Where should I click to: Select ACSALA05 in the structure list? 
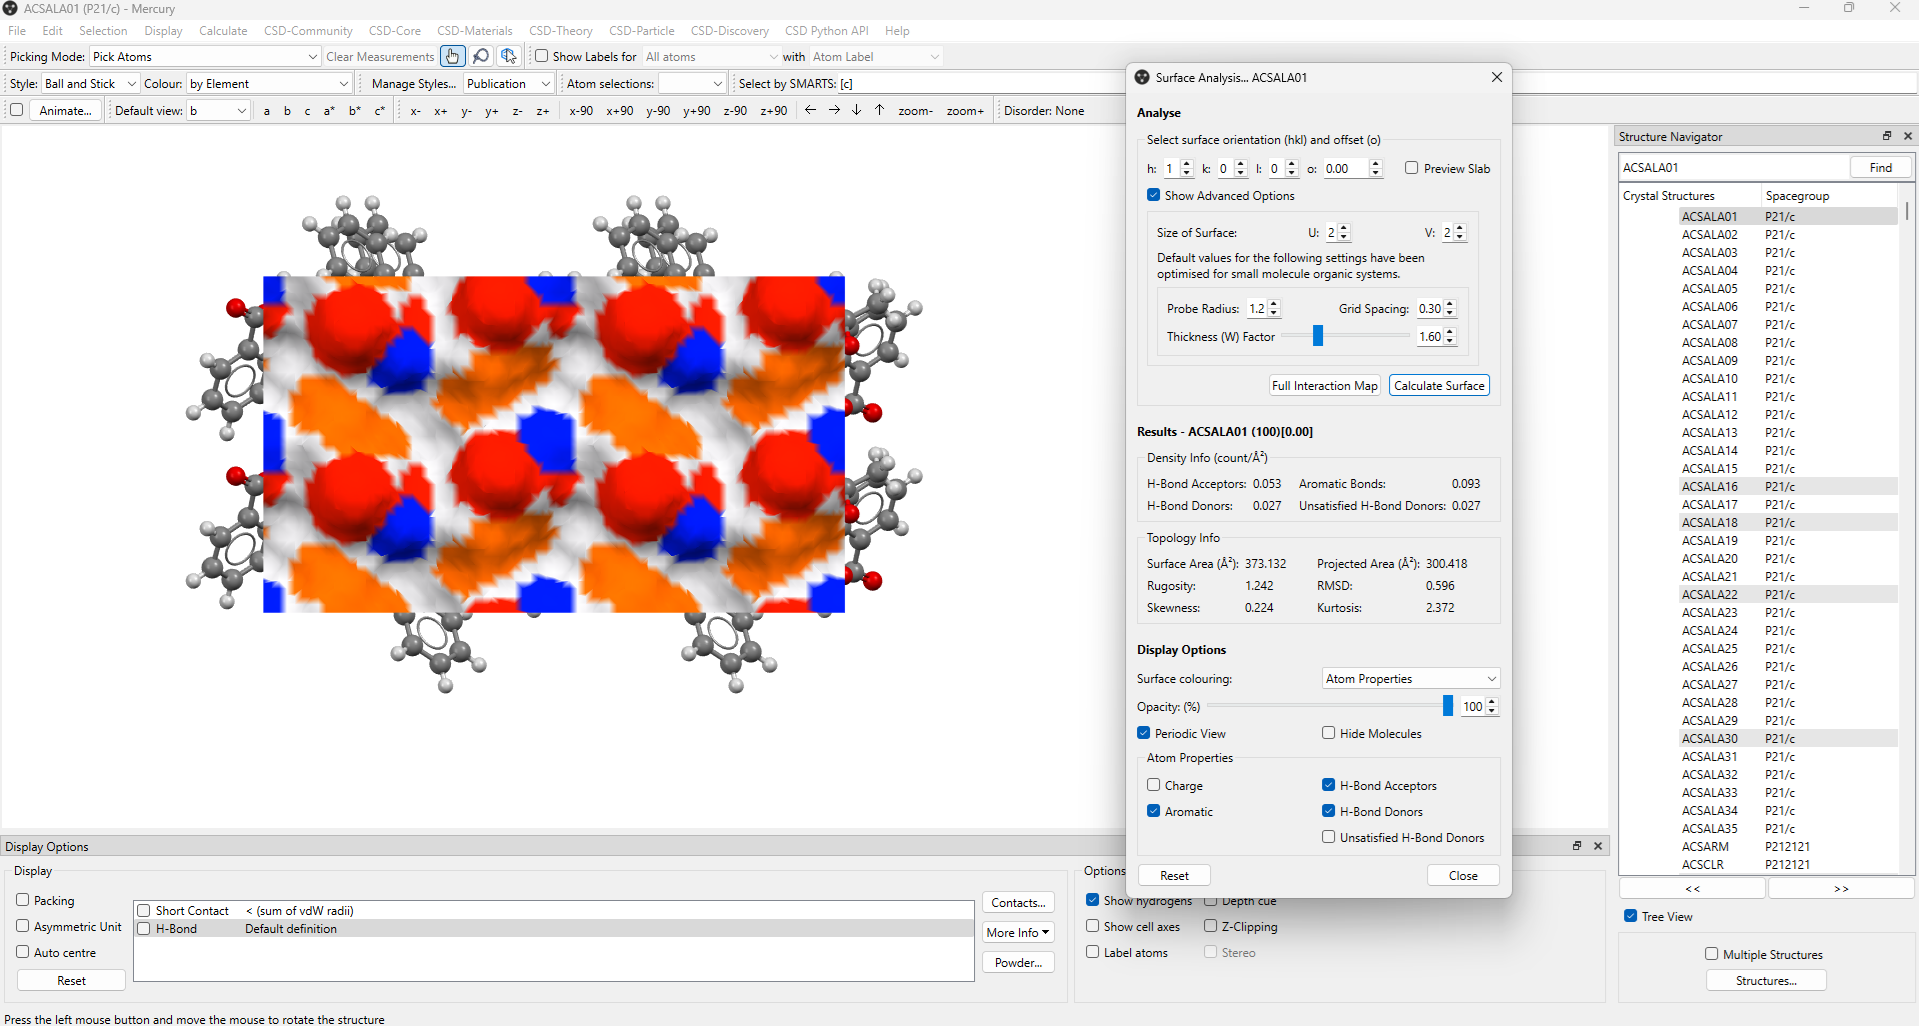1710,288
